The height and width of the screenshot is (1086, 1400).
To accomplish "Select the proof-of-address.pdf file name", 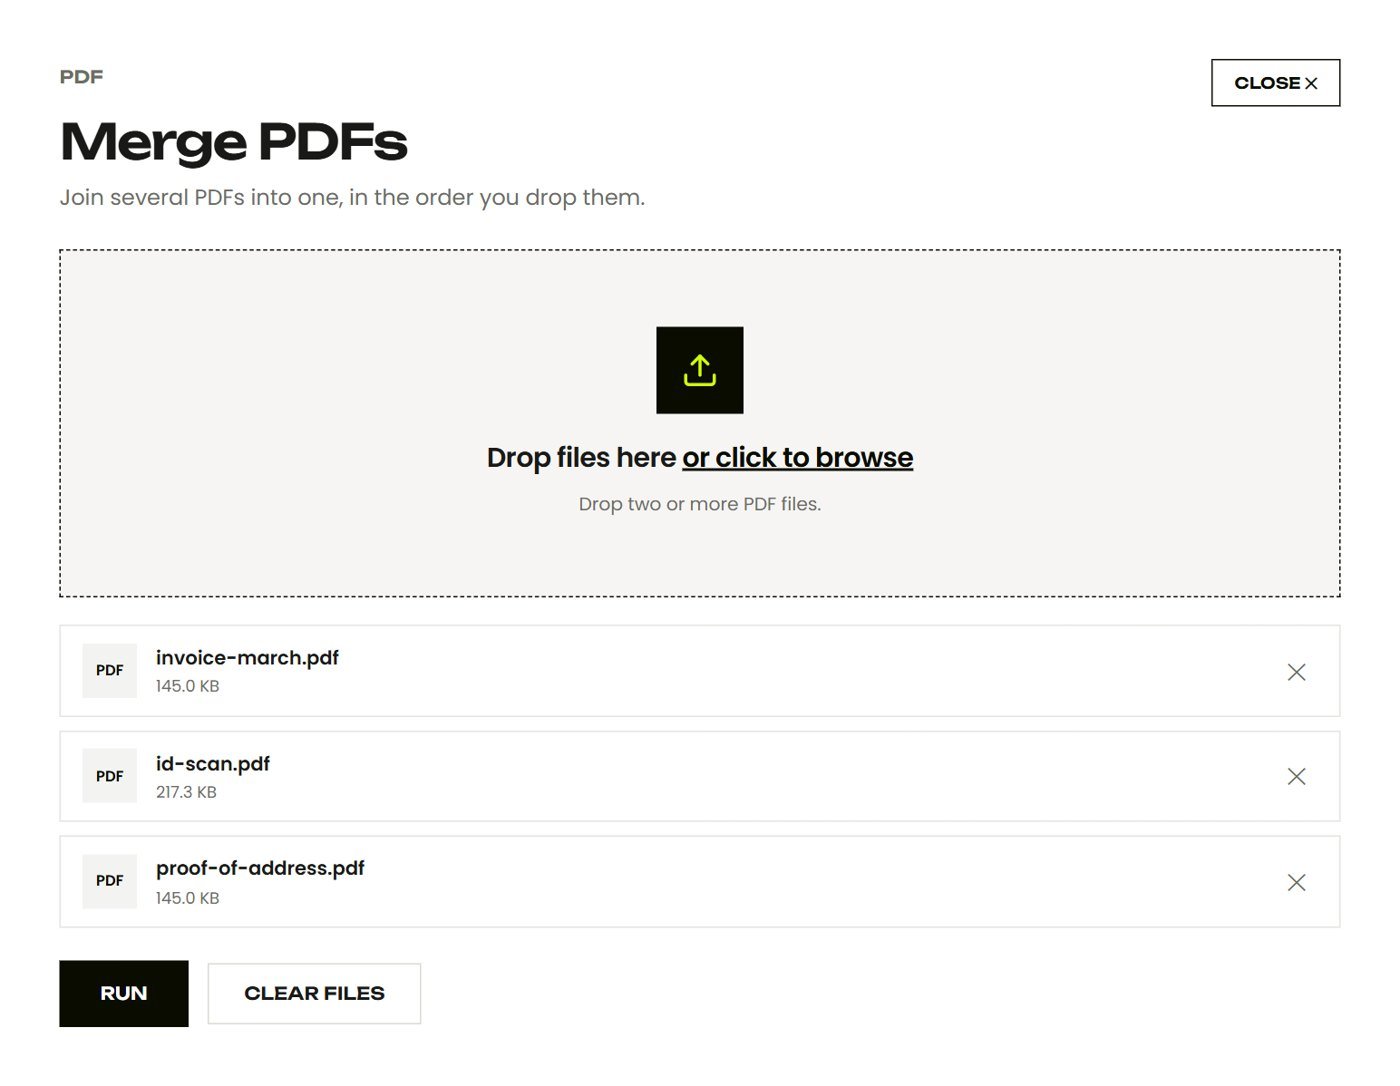I will click(260, 868).
